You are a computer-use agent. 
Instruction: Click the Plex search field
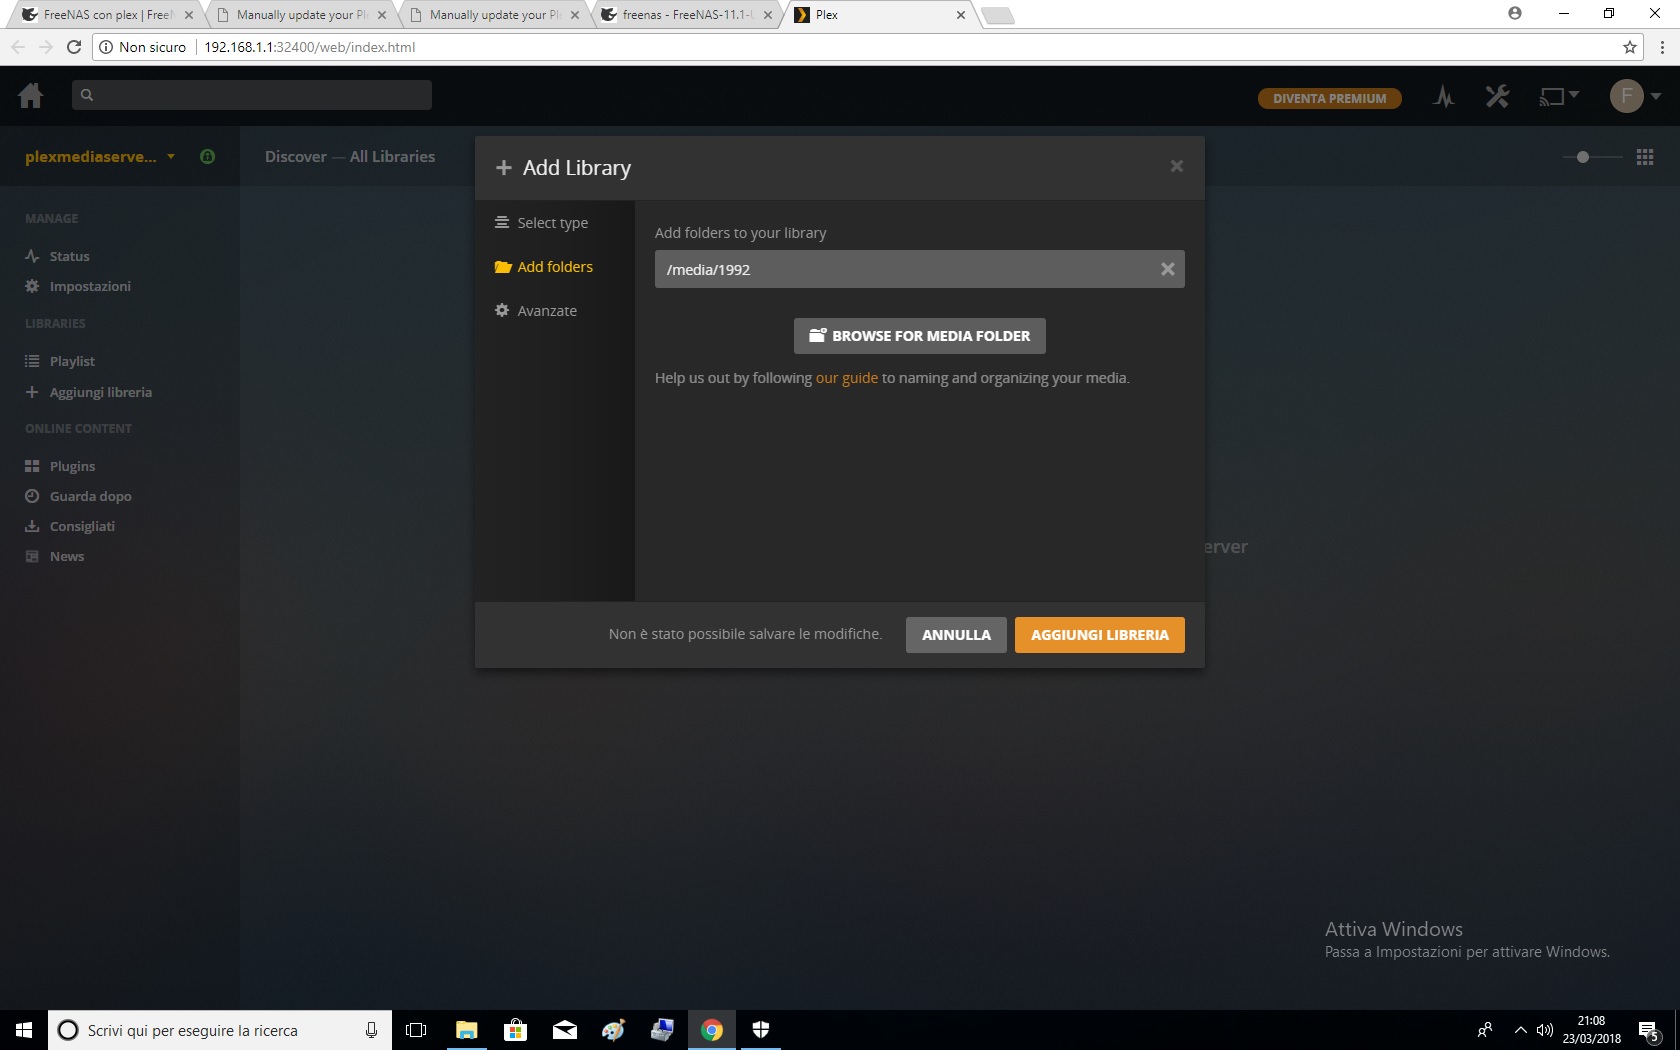252,95
